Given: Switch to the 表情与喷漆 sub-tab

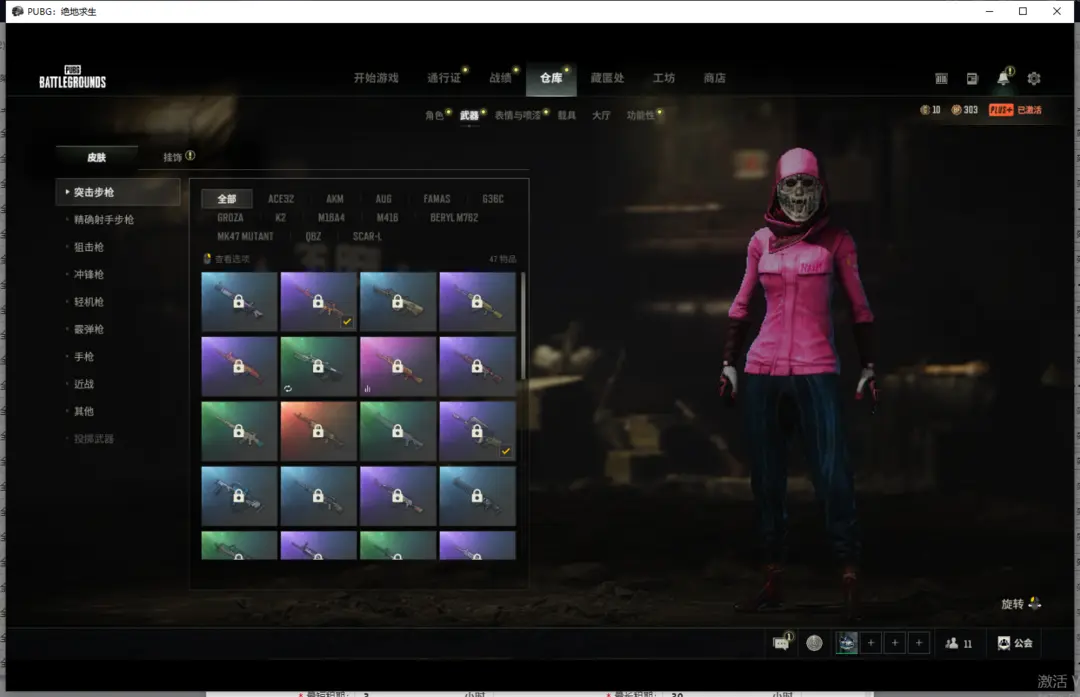Looking at the screenshot, I should [x=517, y=115].
